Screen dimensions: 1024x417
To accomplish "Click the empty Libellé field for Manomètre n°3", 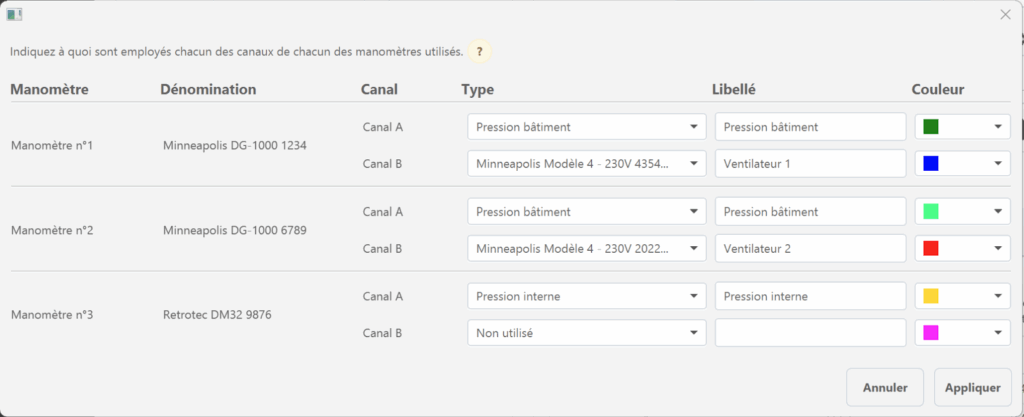I will [x=810, y=332].
